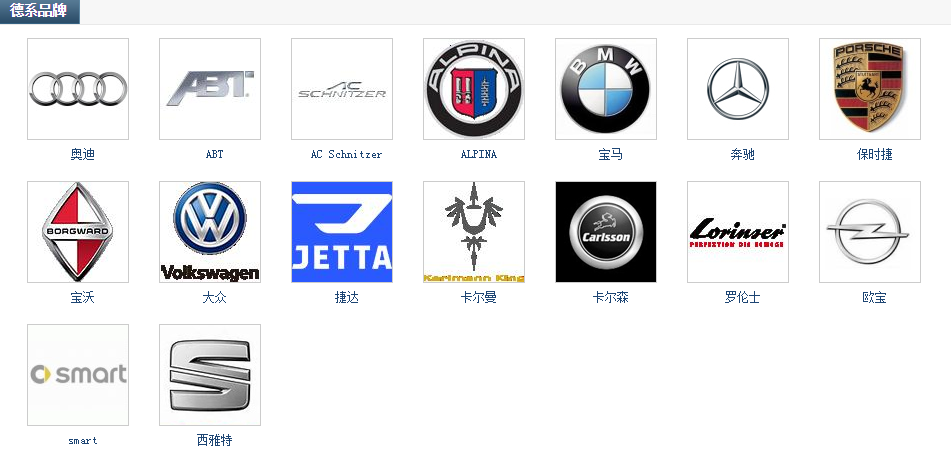Click the blue JETTA logo
951x451 pixels.
[342, 232]
